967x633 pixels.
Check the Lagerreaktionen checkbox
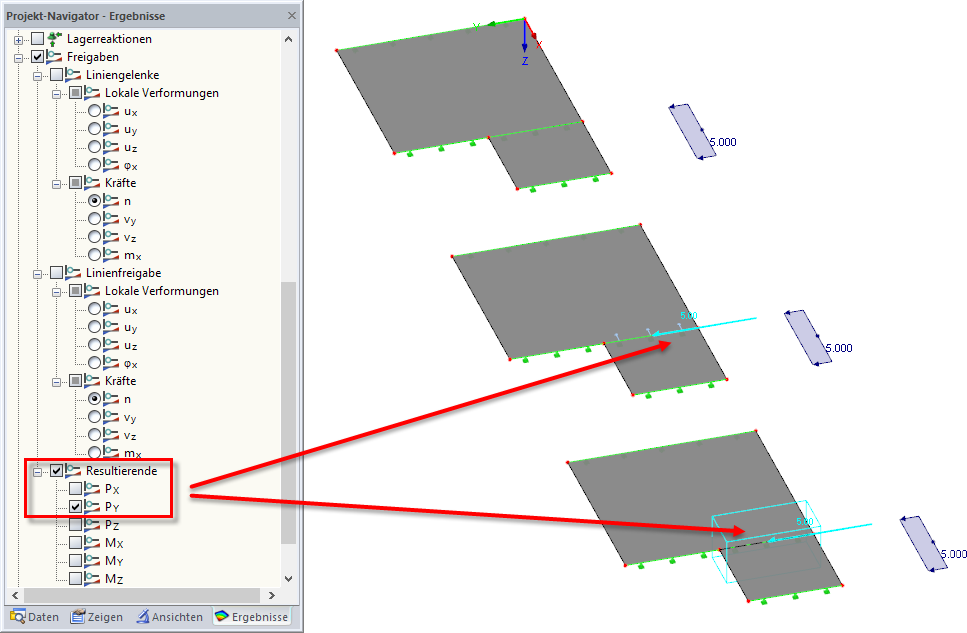click(x=38, y=39)
